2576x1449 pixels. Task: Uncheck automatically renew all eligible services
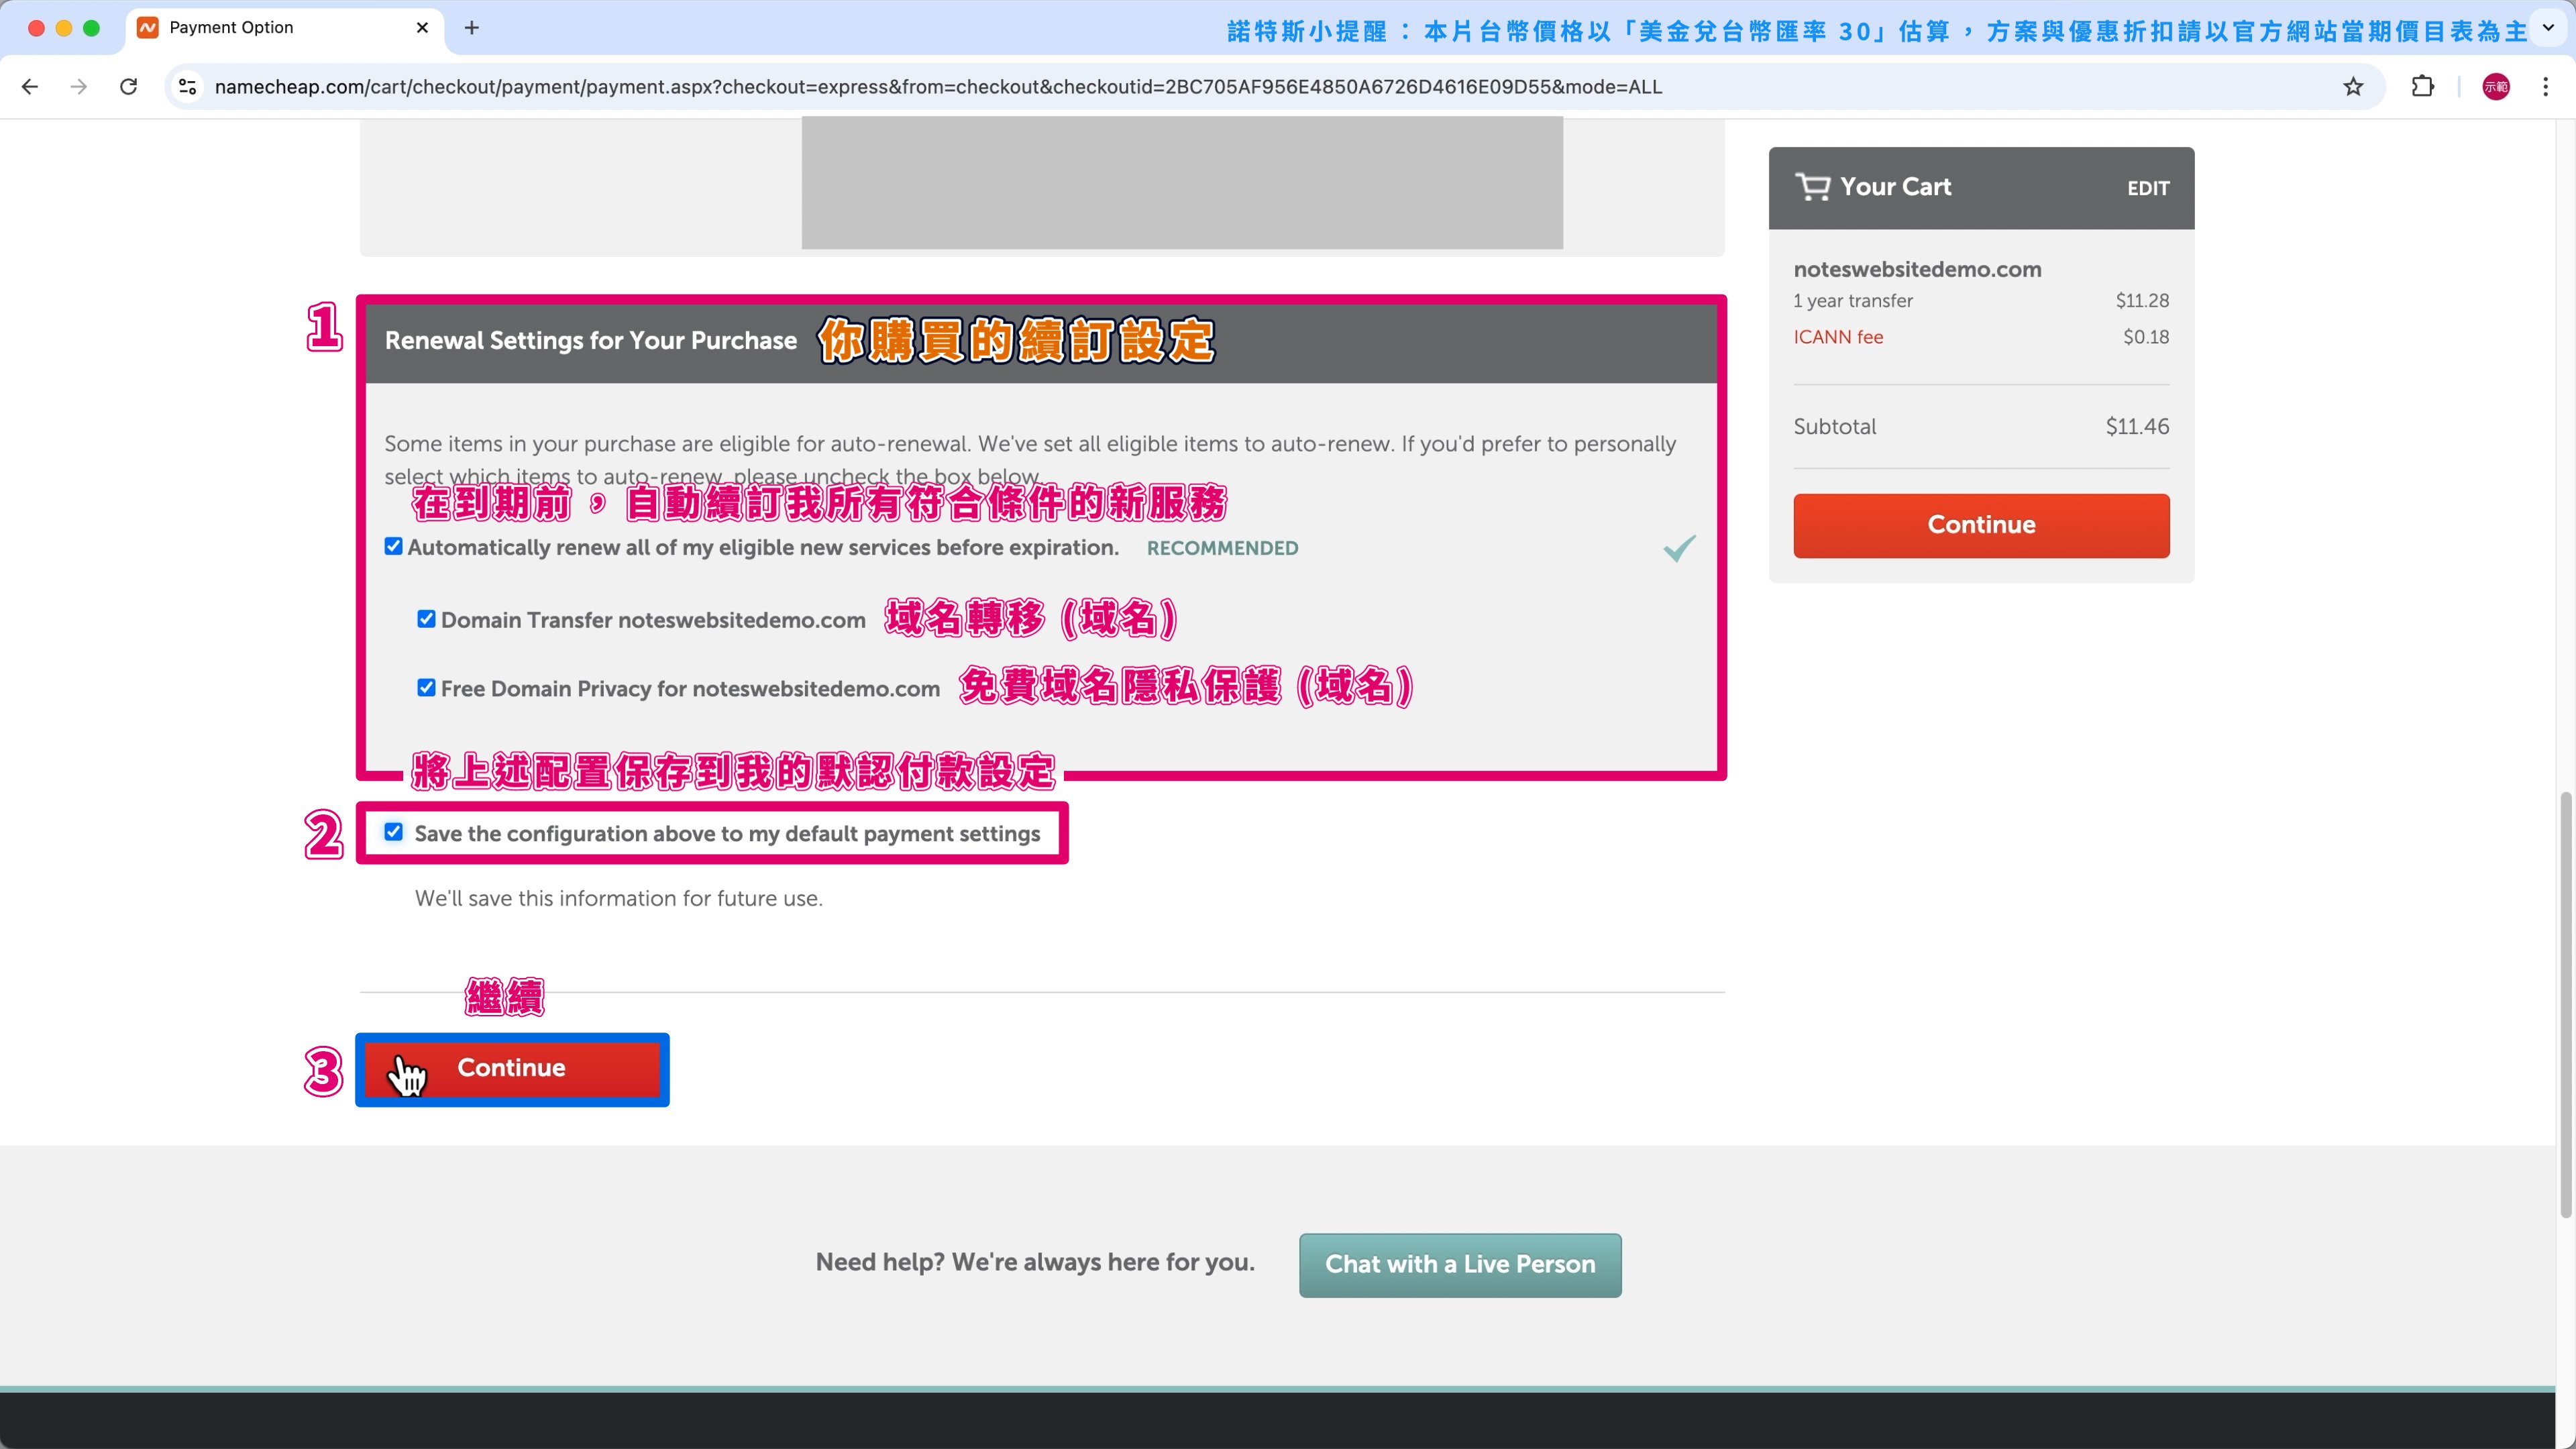[394, 546]
